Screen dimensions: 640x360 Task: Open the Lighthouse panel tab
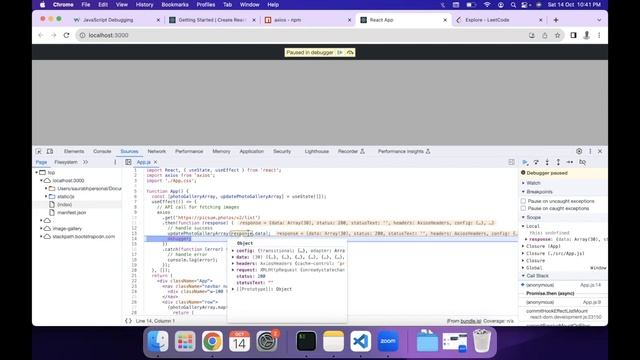317,151
